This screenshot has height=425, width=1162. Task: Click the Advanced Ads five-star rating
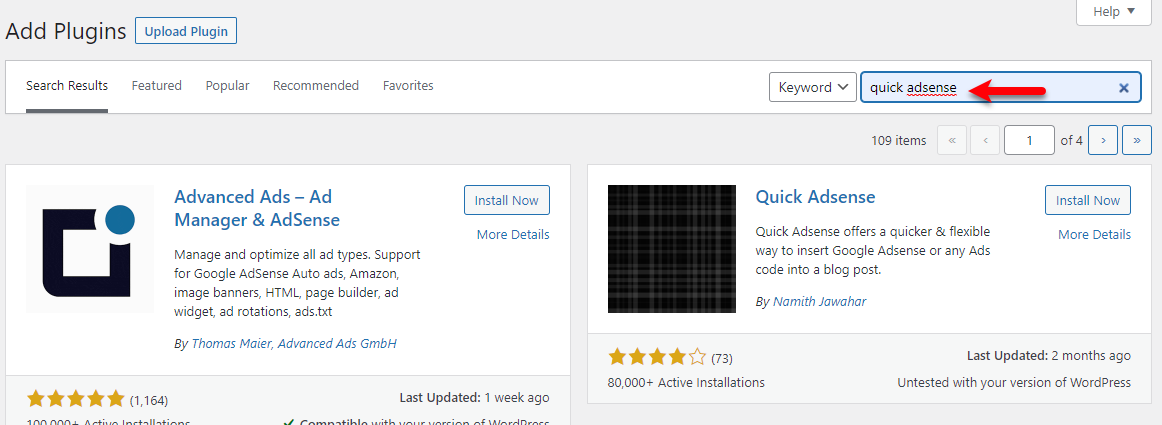pyautogui.click(x=76, y=400)
